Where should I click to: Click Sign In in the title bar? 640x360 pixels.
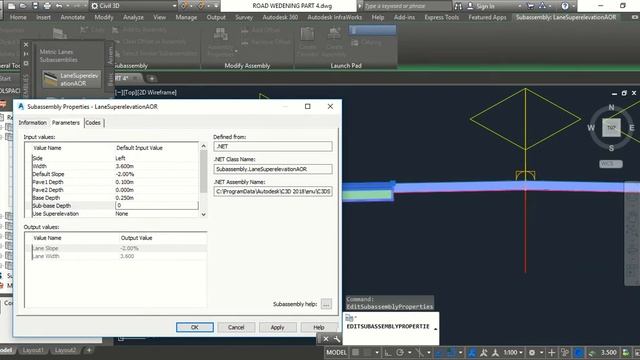485,6
